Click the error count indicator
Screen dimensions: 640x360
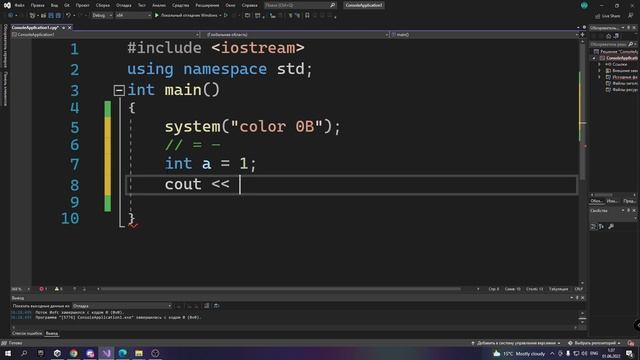click(x=43, y=289)
